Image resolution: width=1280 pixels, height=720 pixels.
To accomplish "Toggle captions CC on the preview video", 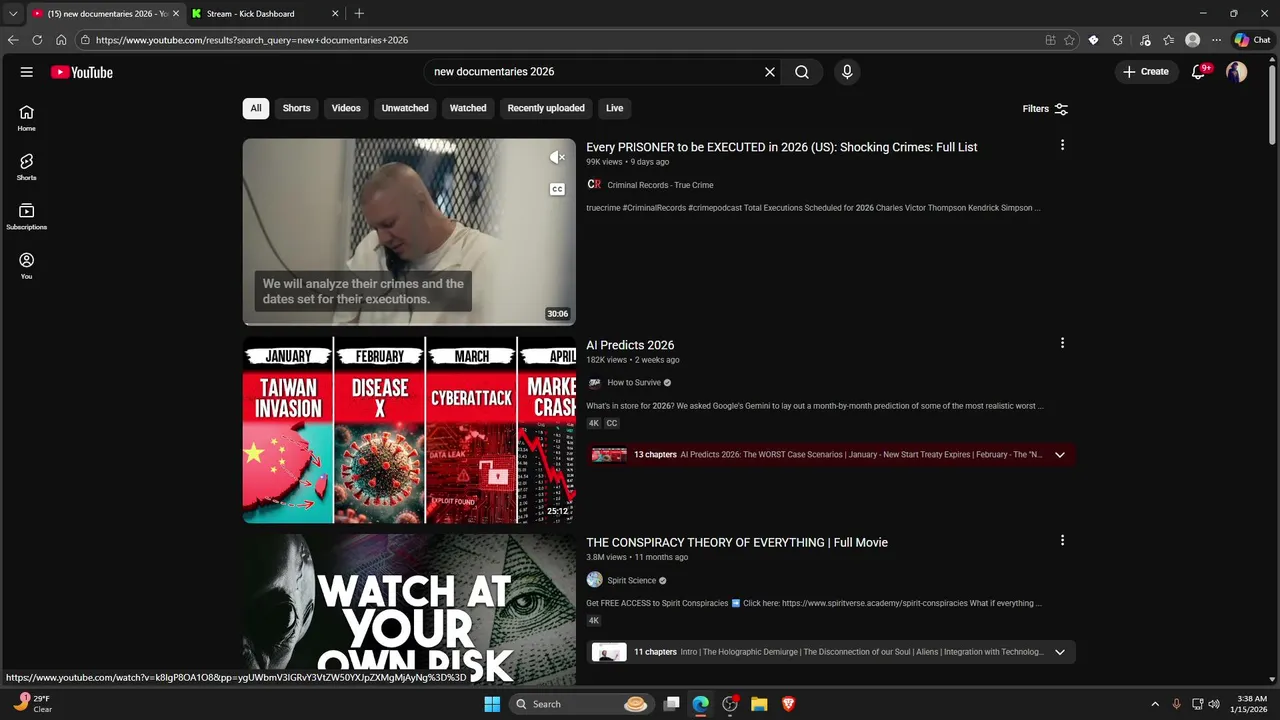I will pyautogui.click(x=557, y=189).
